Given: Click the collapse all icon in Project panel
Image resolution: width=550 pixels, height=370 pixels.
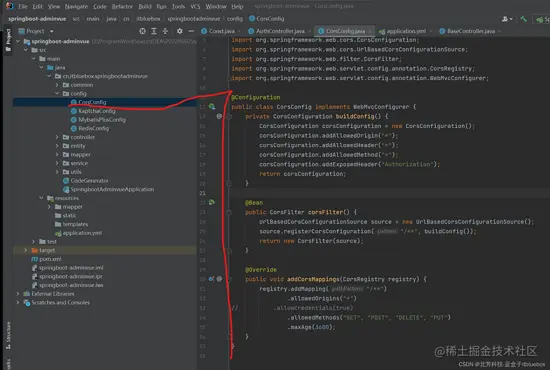Looking at the screenshot, I should point(165,31).
